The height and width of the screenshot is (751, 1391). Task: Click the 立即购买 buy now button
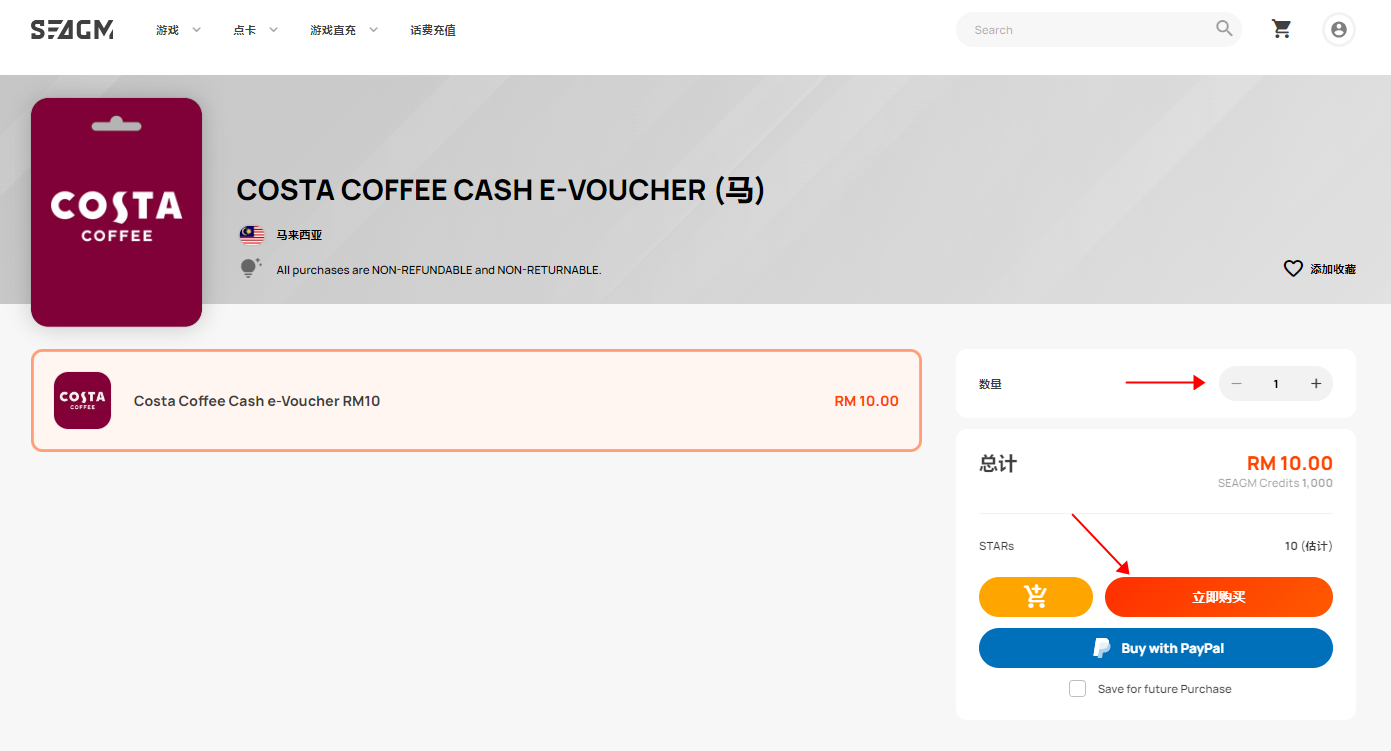pos(1219,597)
